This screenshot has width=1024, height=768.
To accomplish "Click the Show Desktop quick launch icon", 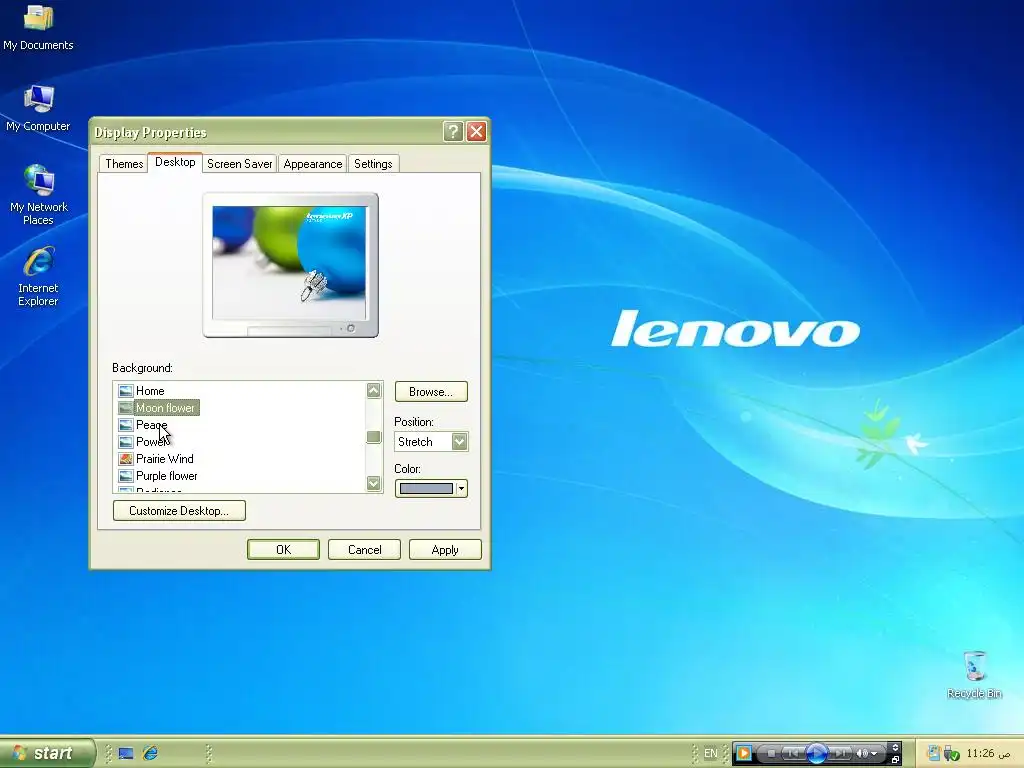I will [126, 753].
